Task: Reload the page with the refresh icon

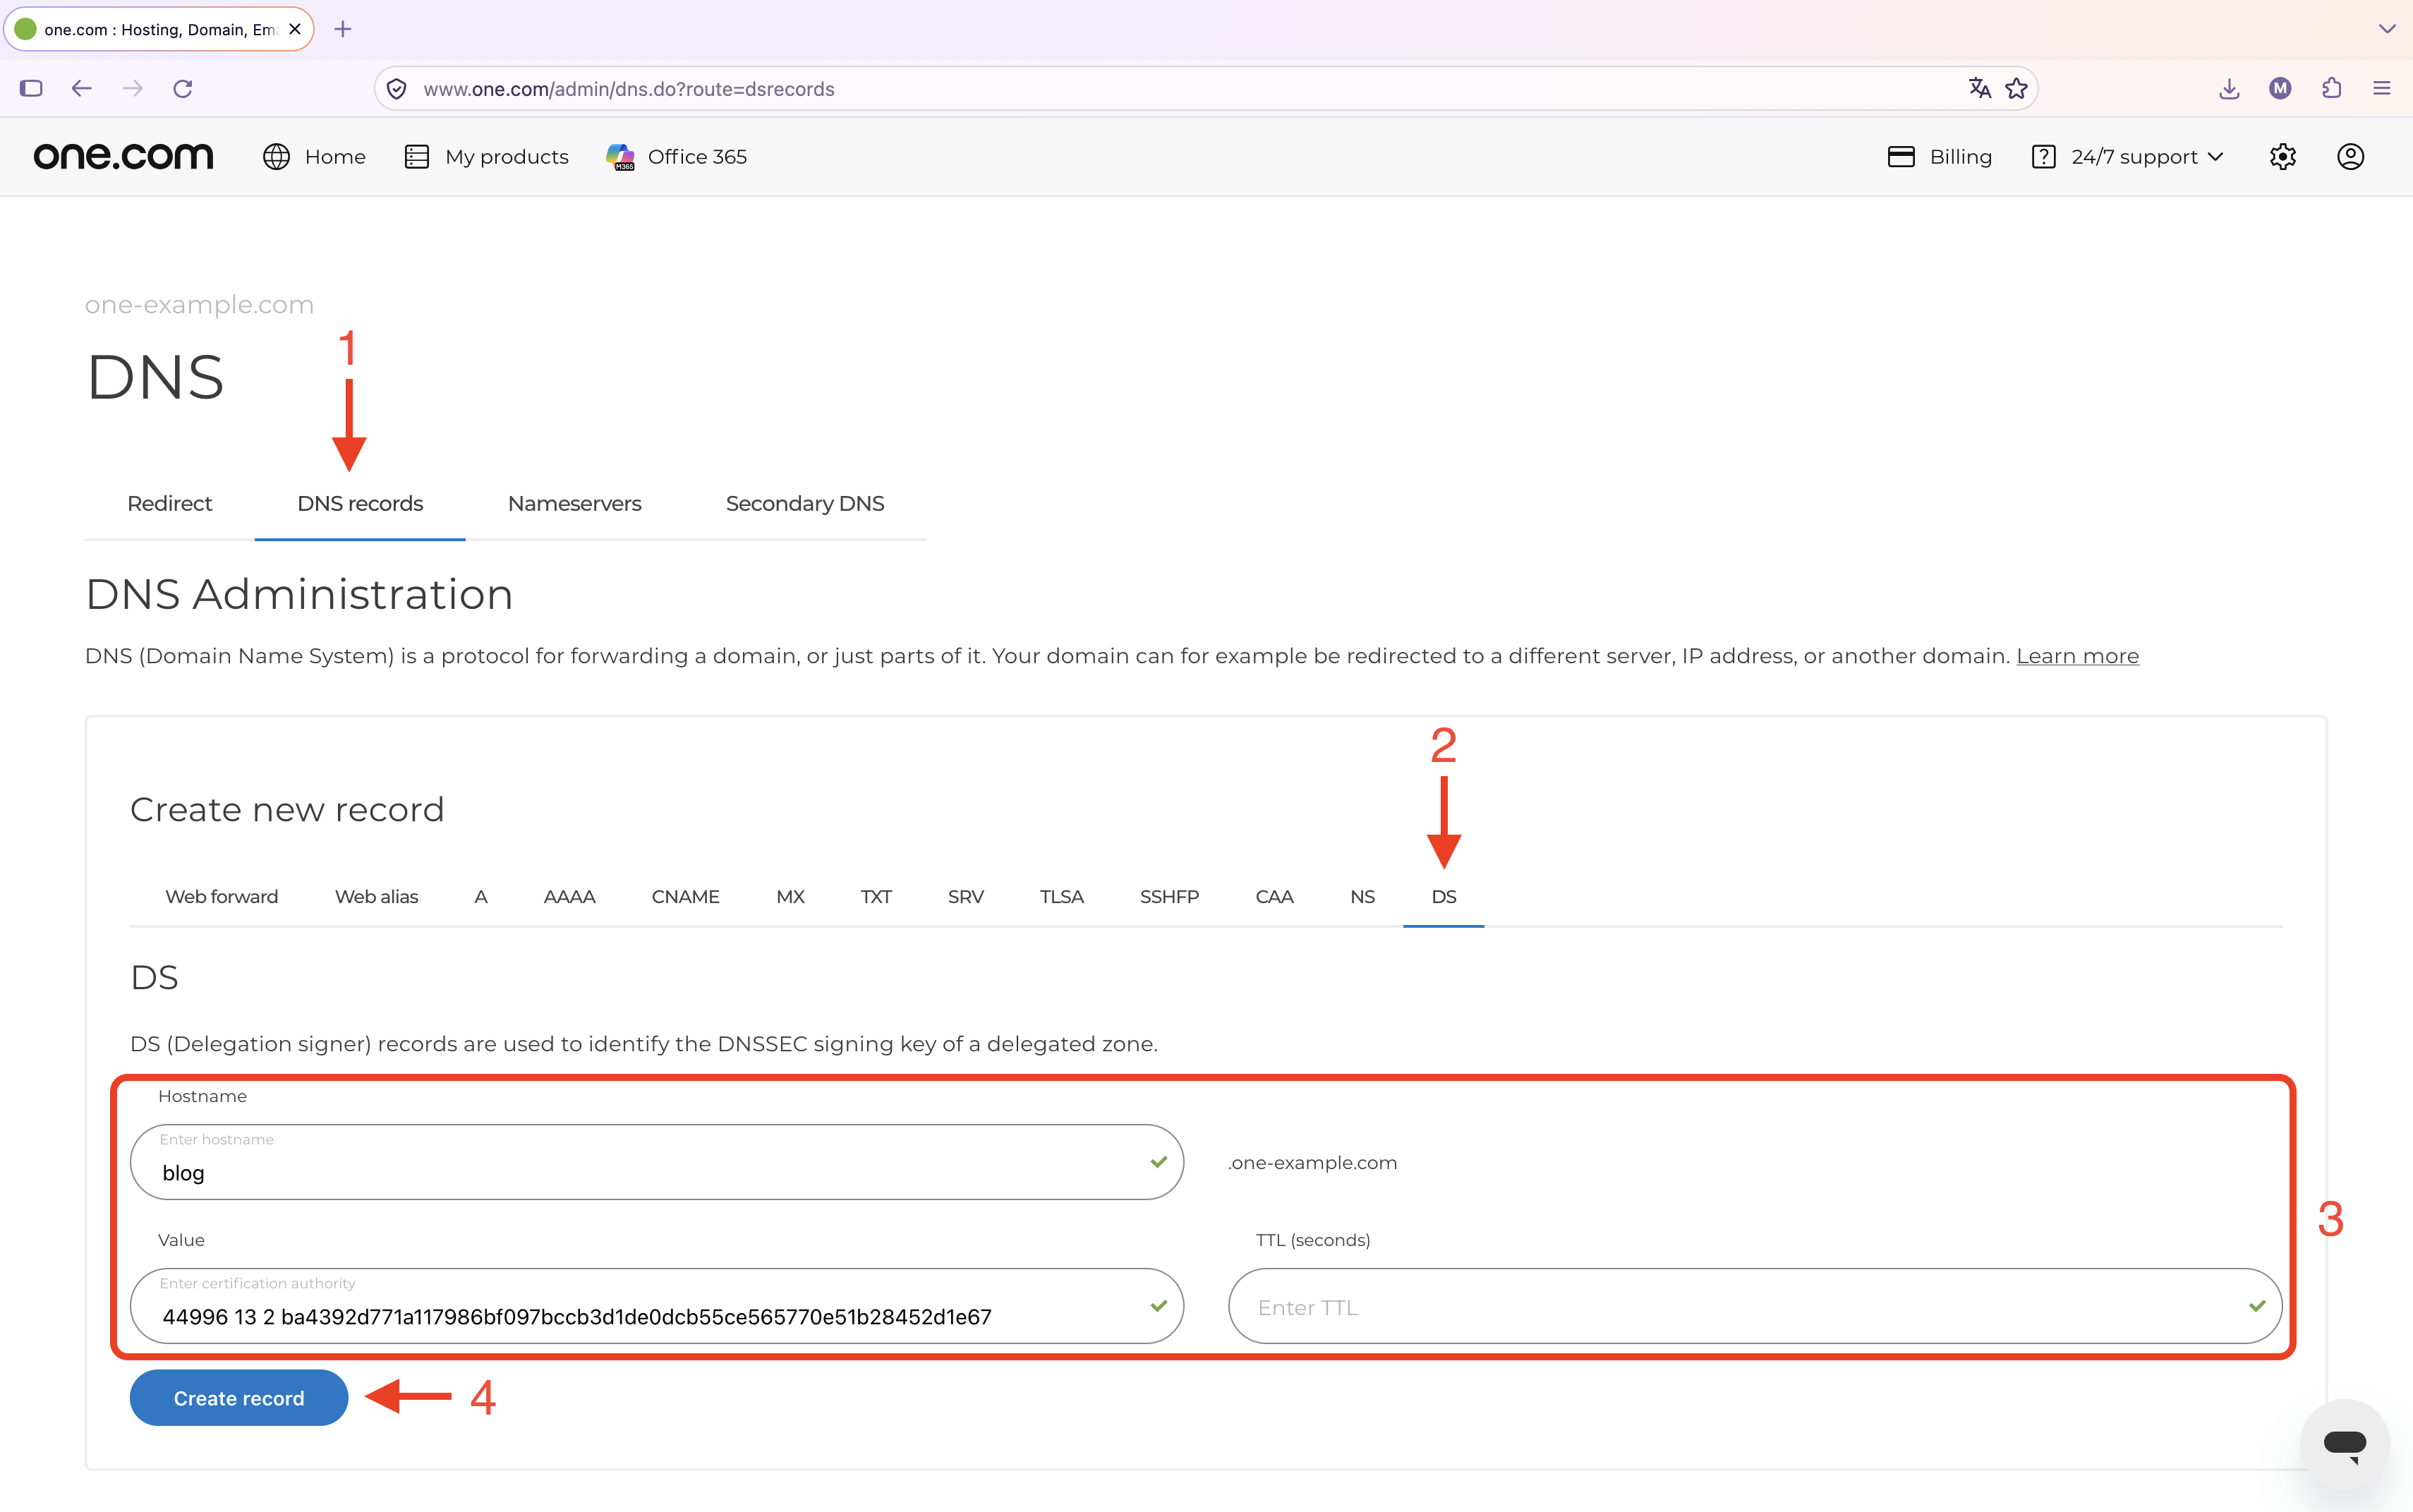Action: 182,88
